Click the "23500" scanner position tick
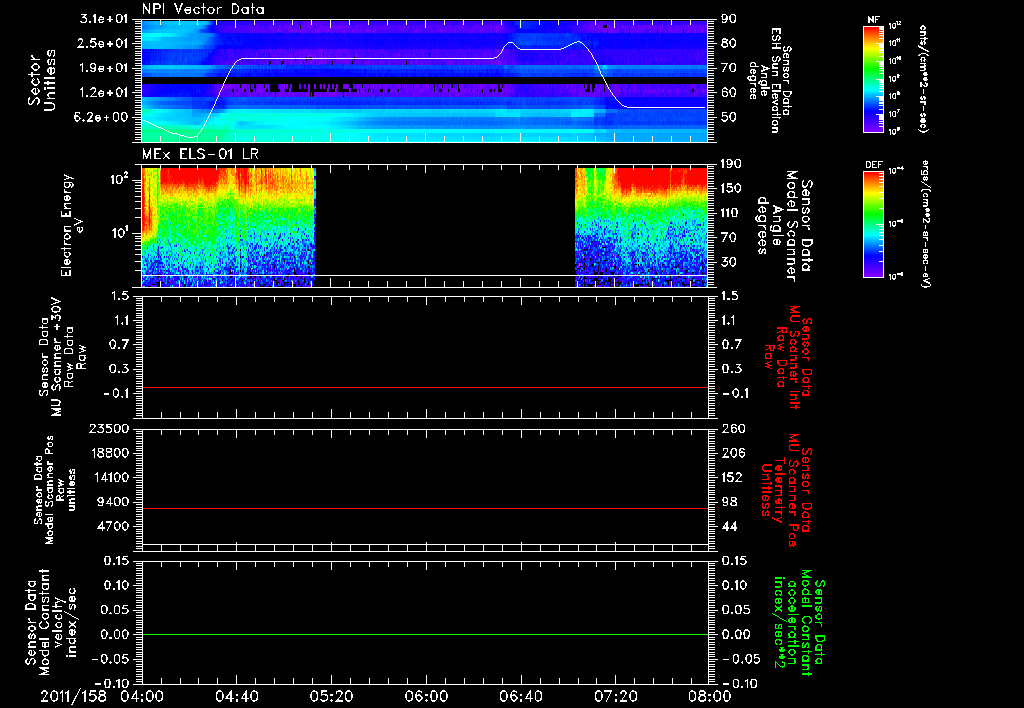This screenshot has height=708, width=1024. [109, 428]
